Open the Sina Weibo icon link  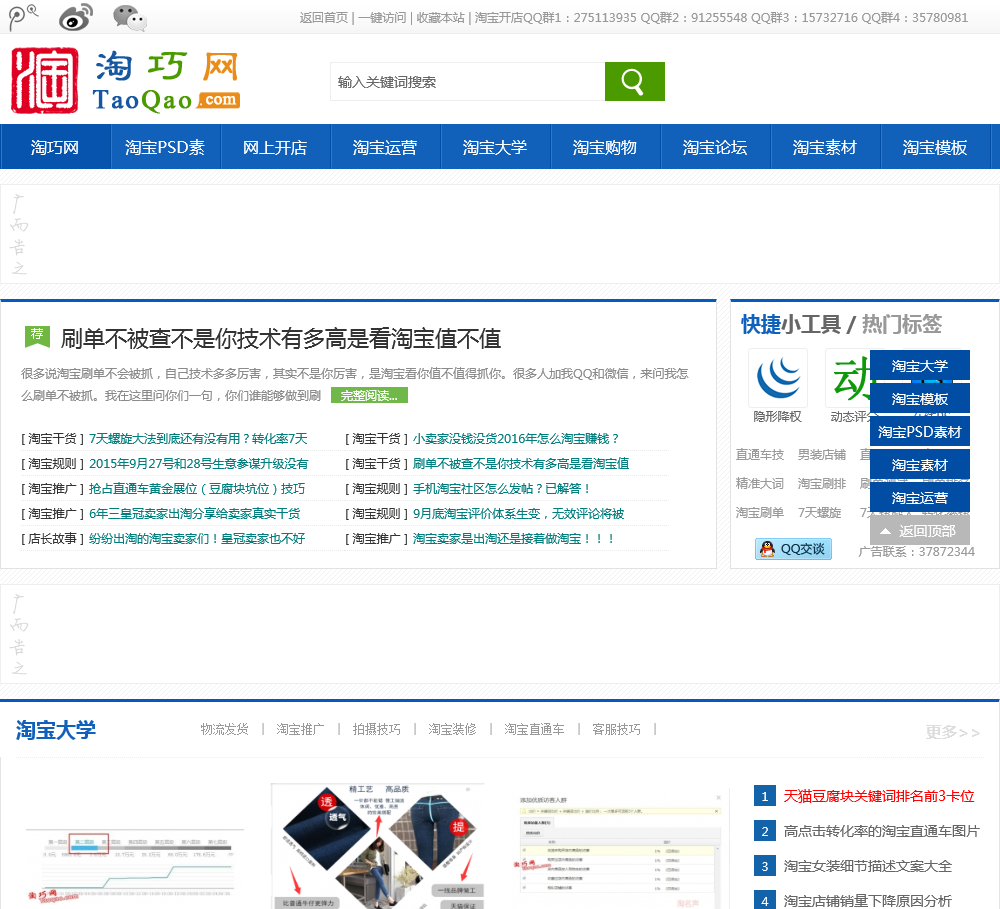(76, 17)
